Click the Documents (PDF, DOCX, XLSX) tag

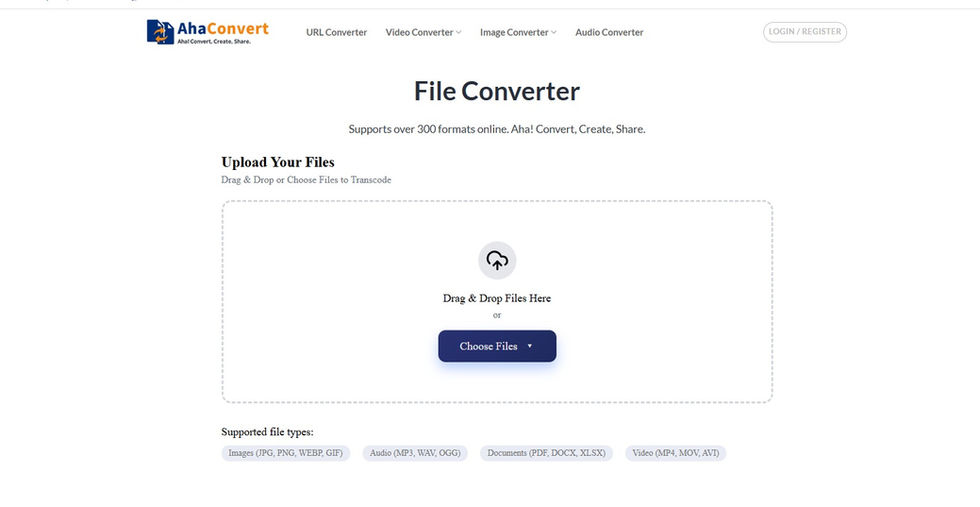(x=546, y=453)
